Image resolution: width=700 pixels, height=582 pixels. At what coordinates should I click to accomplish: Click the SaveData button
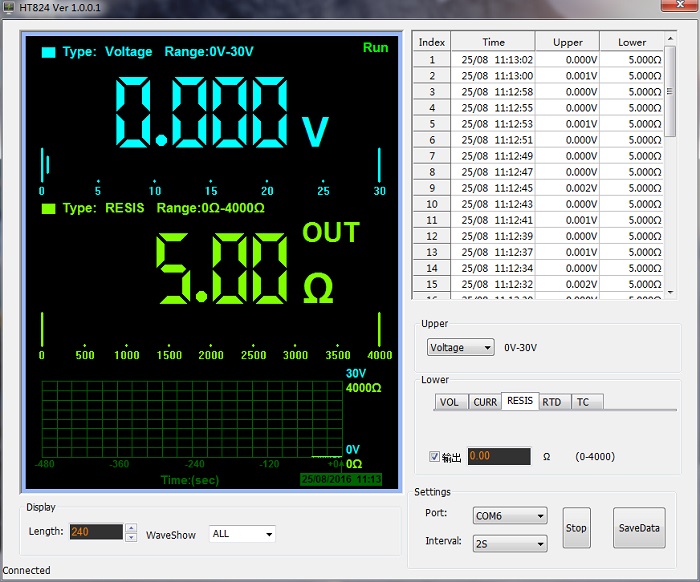(x=639, y=528)
